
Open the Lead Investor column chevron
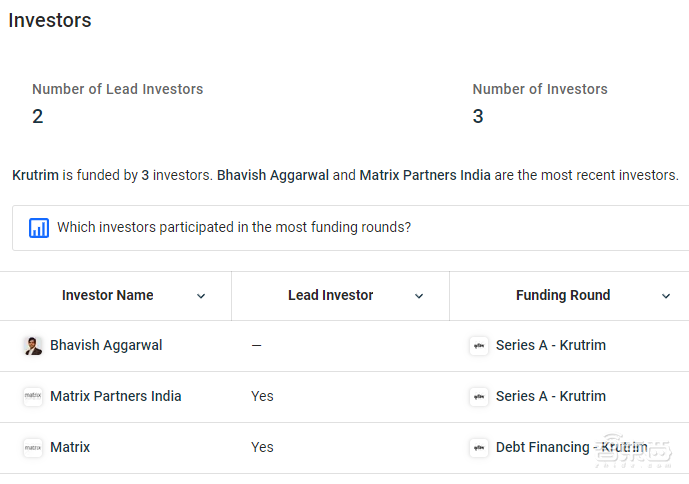tap(419, 296)
